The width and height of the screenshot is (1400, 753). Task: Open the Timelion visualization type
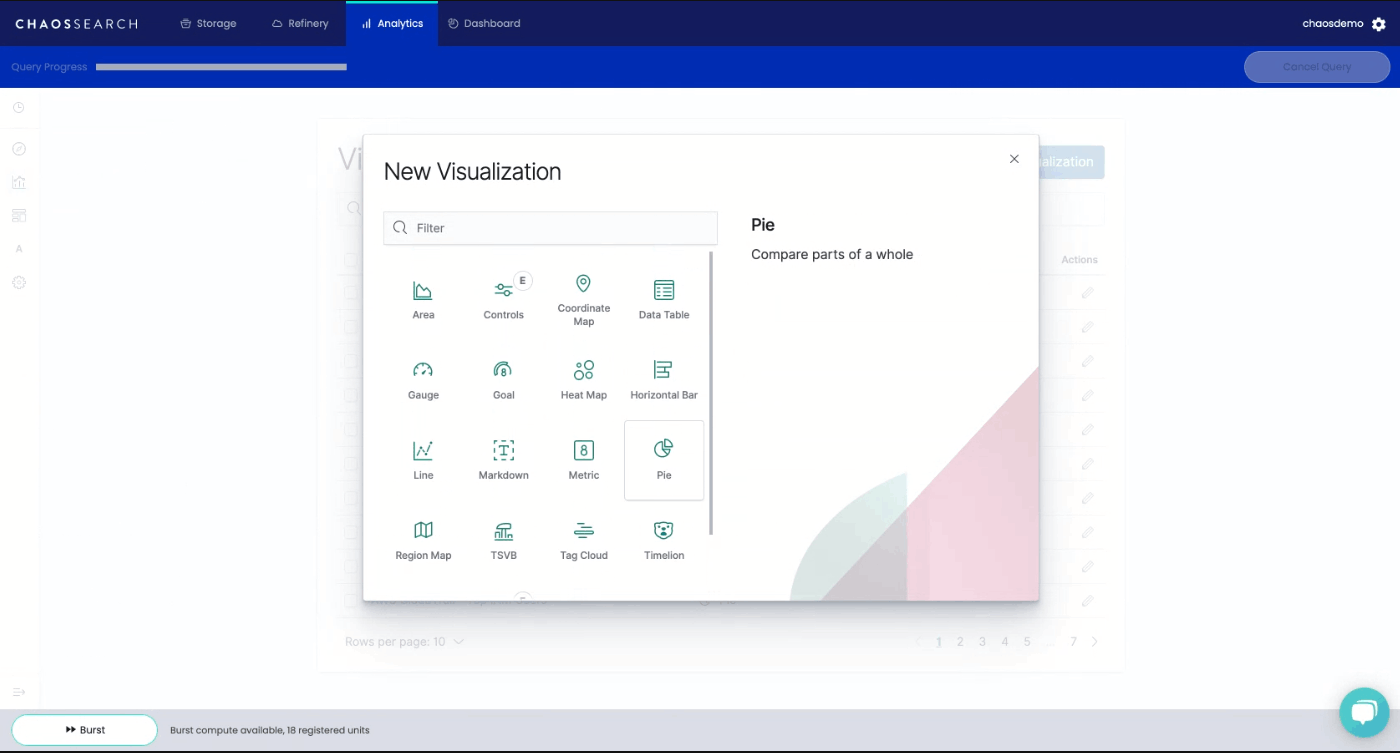[x=663, y=538]
